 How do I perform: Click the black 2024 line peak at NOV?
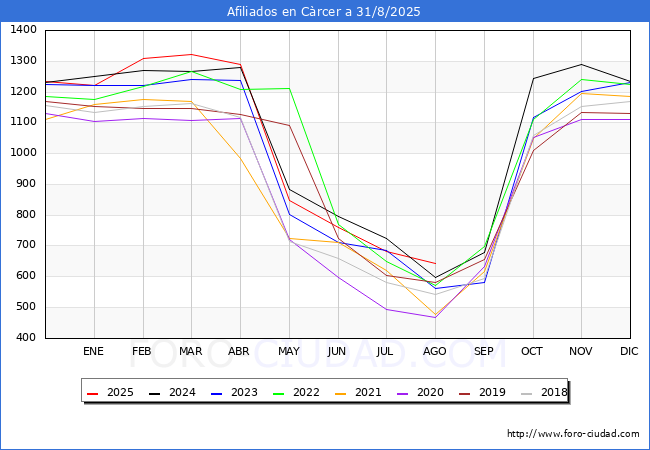tap(582, 64)
